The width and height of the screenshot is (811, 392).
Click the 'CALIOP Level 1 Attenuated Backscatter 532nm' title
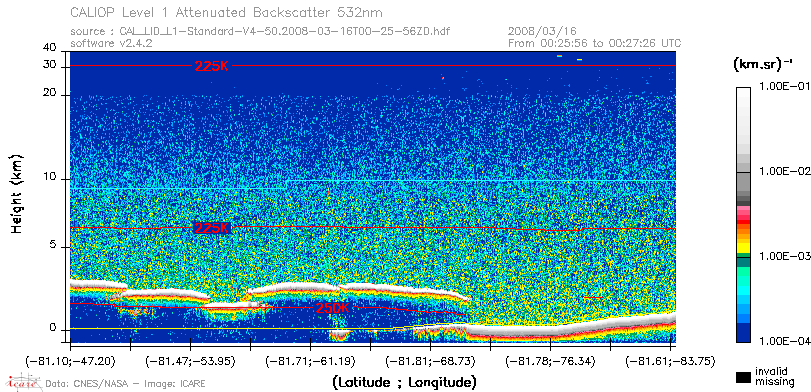pyautogui.click(x=227, y=12)
